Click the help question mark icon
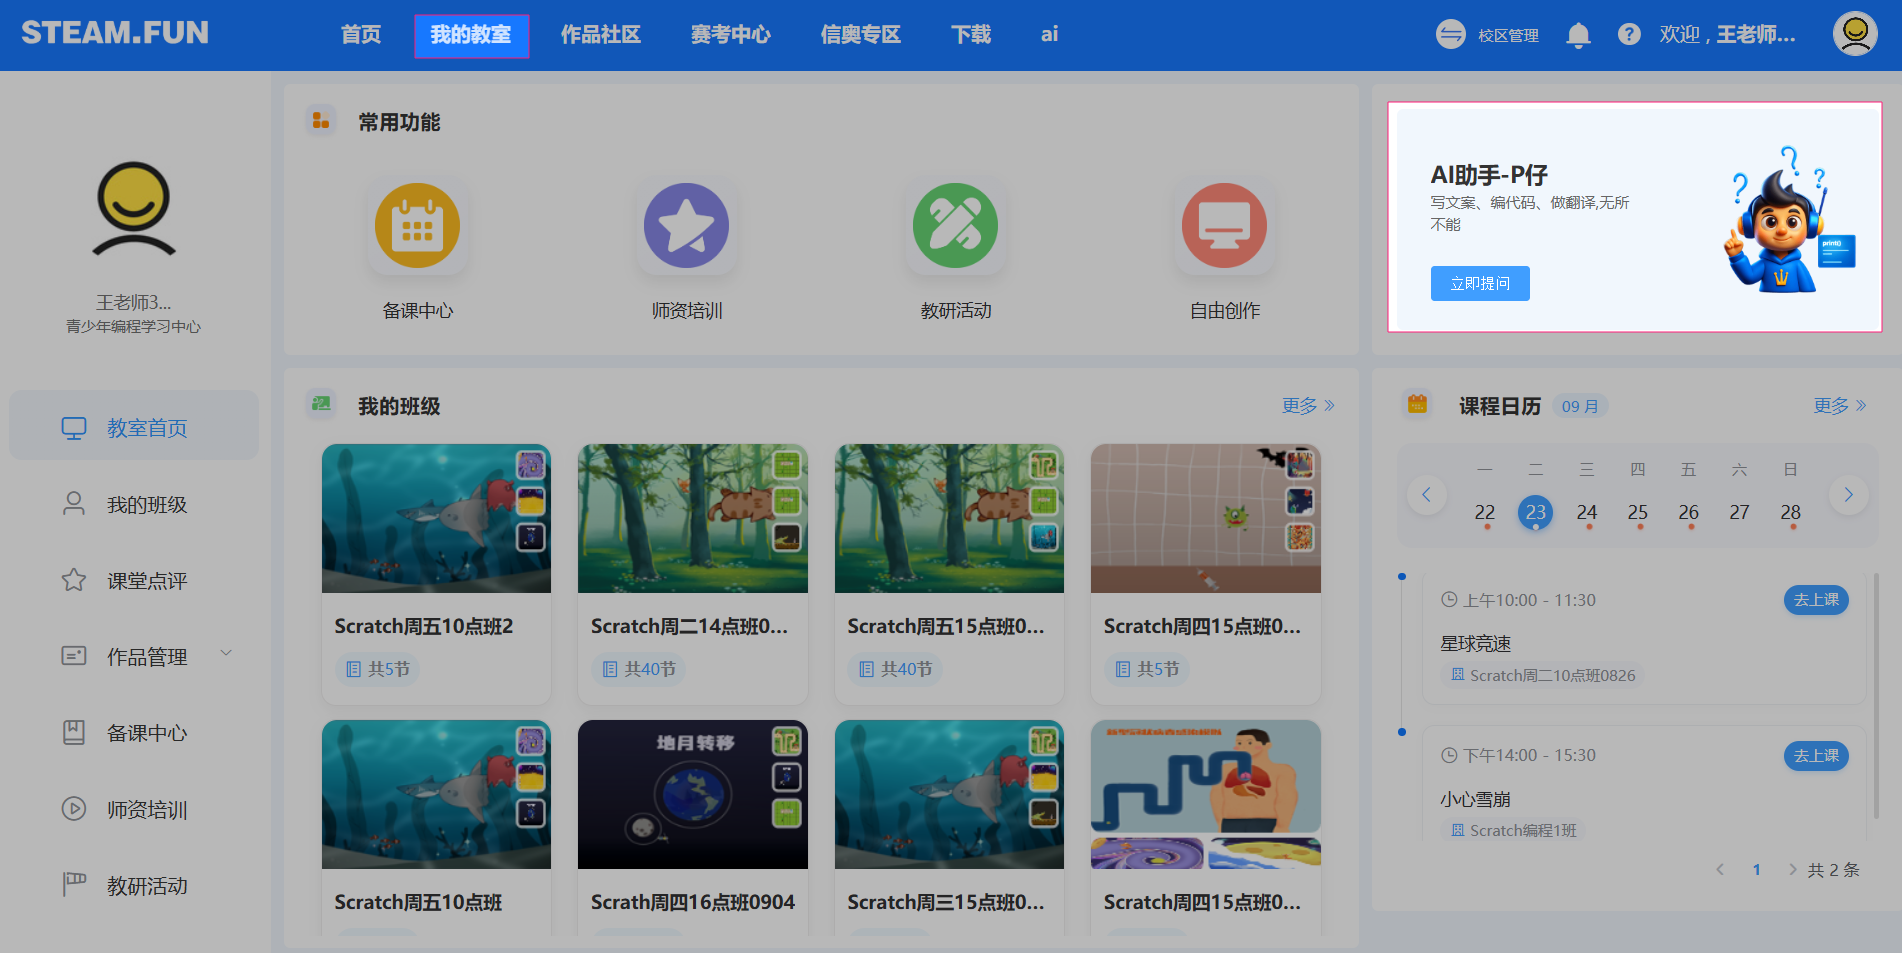 (1629, 35)
